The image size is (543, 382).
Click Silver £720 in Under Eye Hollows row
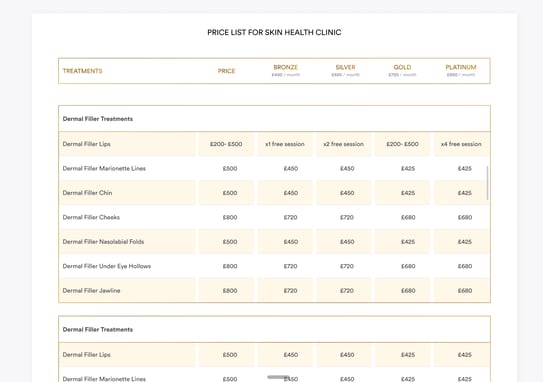point(347,266)
